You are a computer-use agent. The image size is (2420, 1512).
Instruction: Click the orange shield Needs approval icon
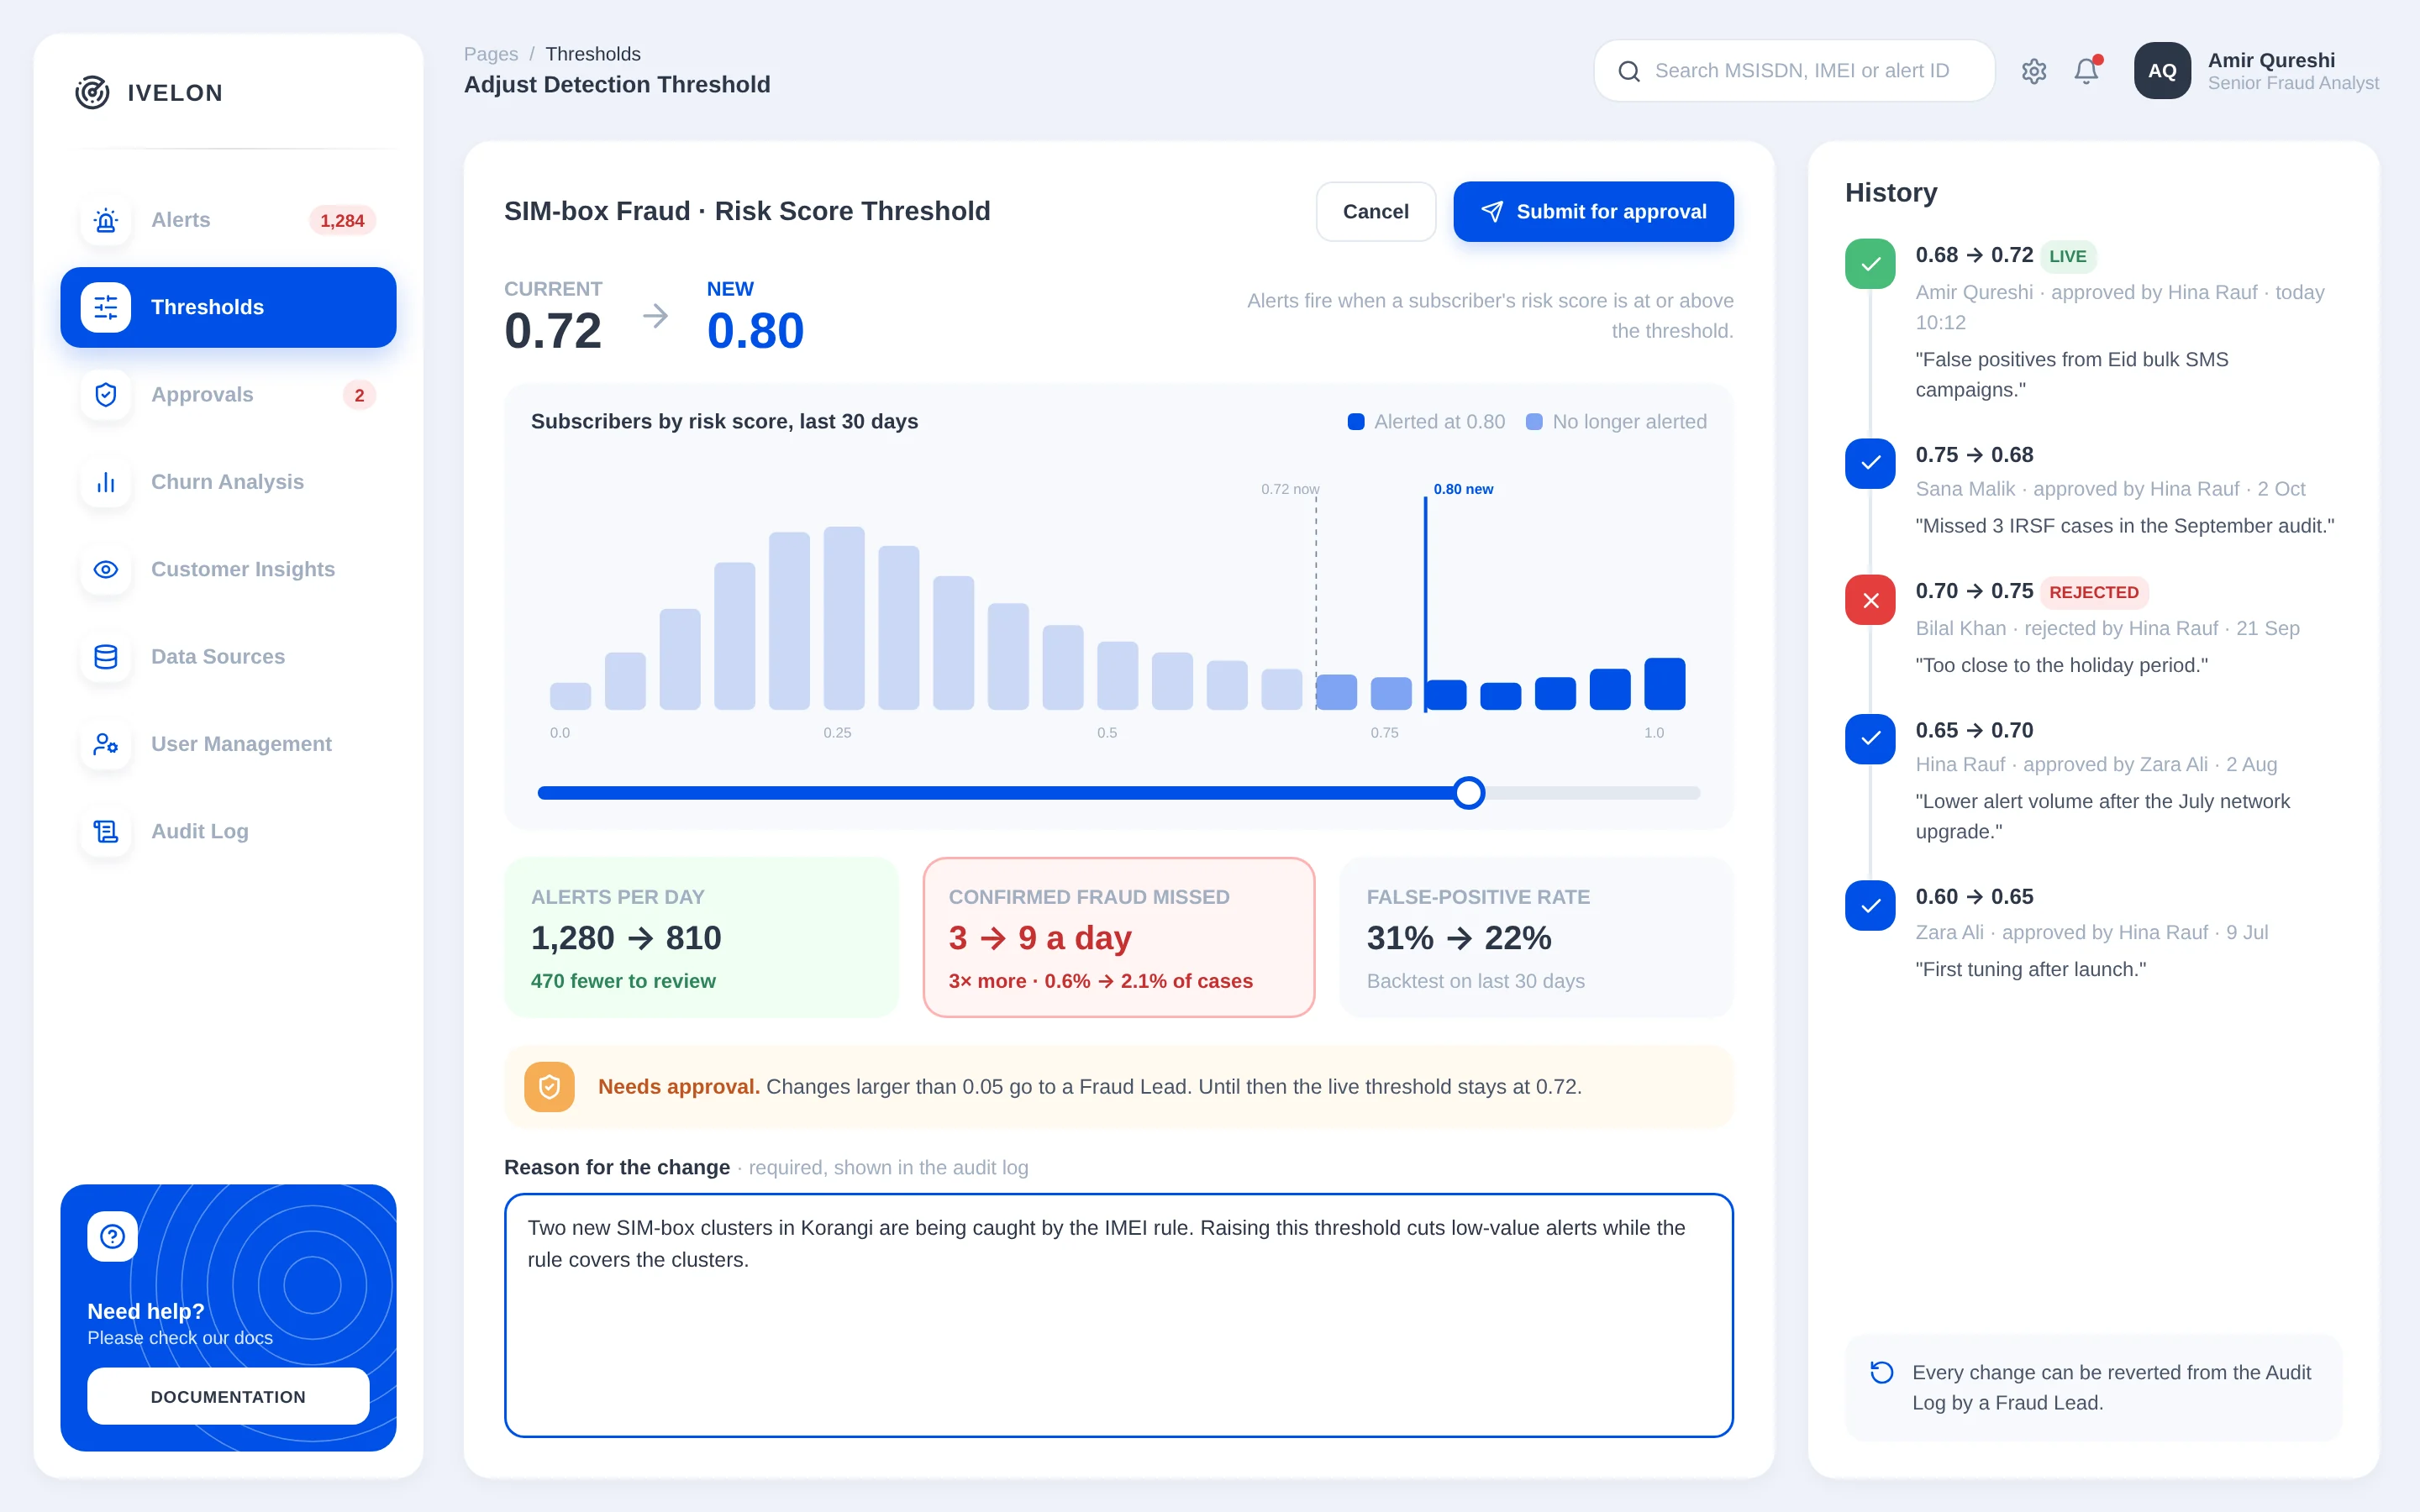(x=549, y=1087)
